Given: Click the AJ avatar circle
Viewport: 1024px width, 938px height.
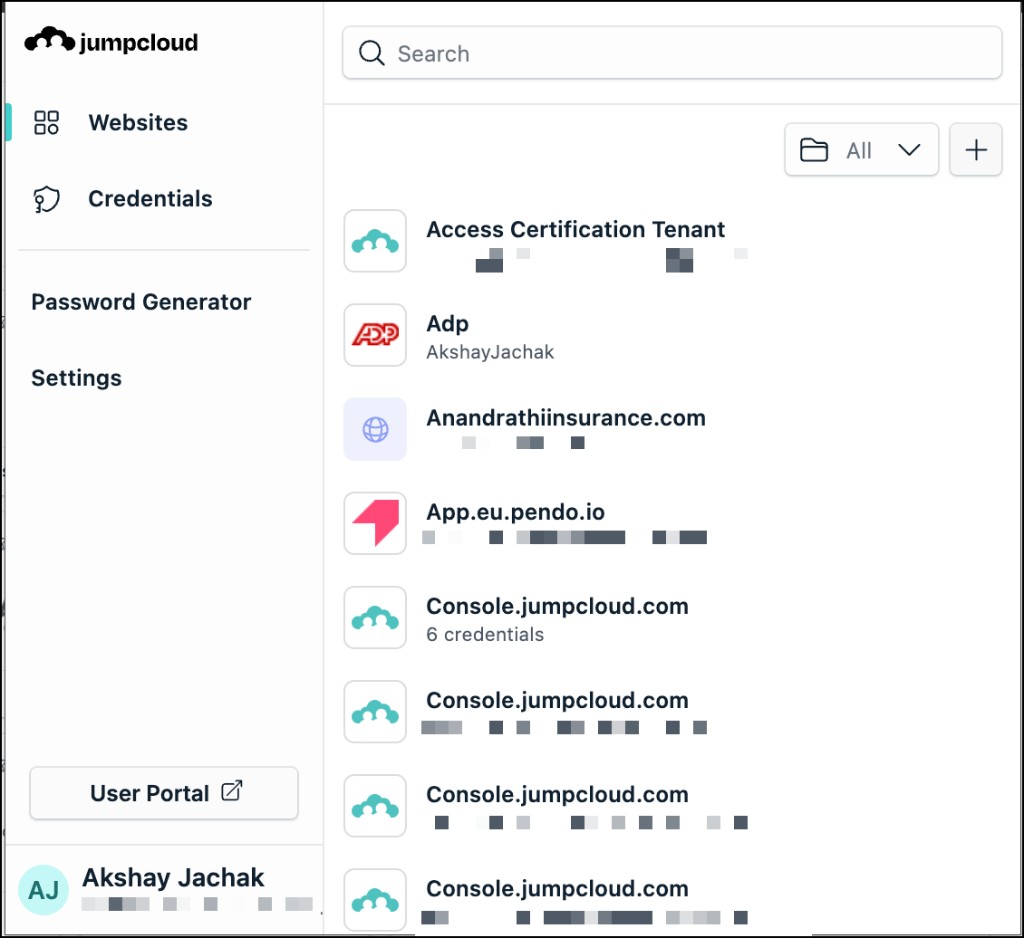Looking at the screenshot, I should tap(43, 890).
